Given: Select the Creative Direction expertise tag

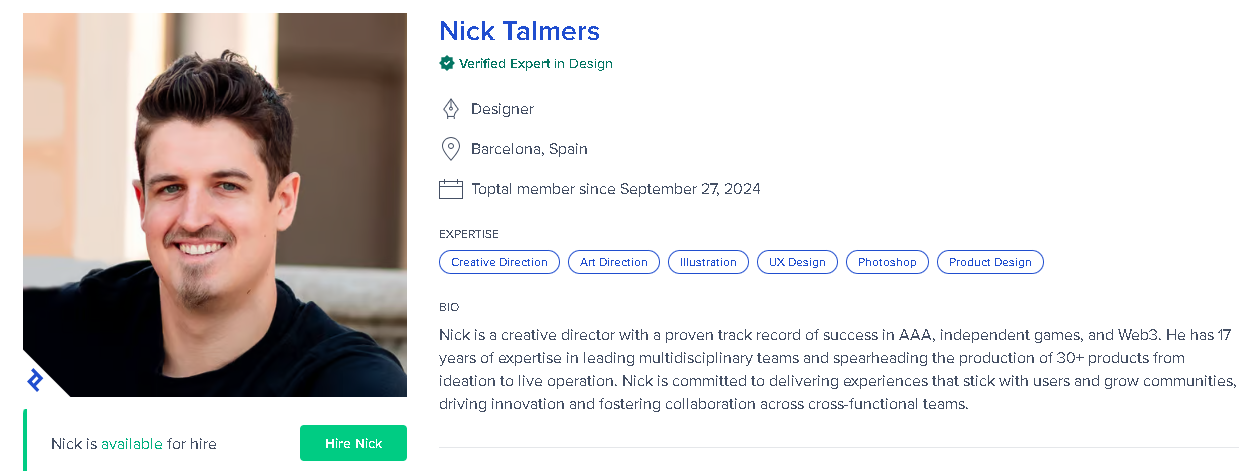Looking at the screenshot, I should click(x=499, y=262).
